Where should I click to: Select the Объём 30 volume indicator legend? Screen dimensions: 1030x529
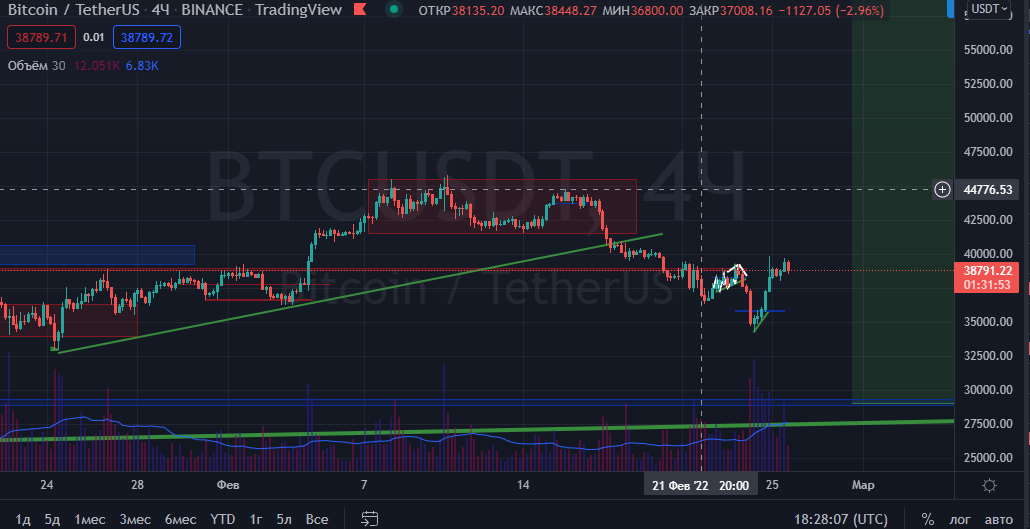(x=37, y=66)
